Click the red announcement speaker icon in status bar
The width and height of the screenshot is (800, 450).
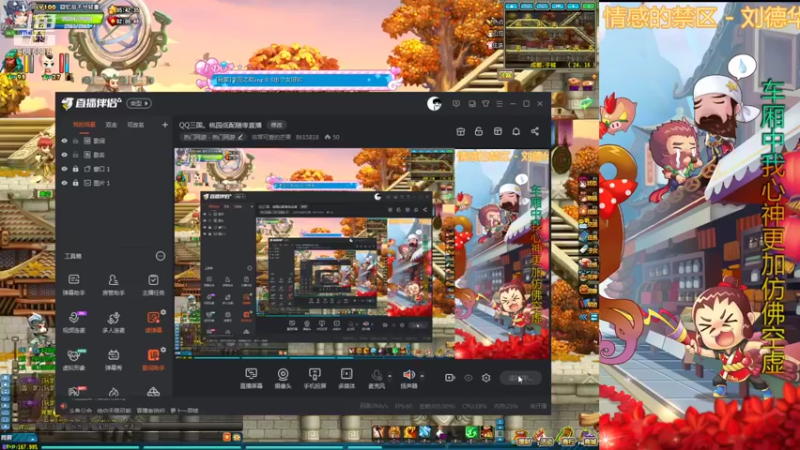click(63, 407)
